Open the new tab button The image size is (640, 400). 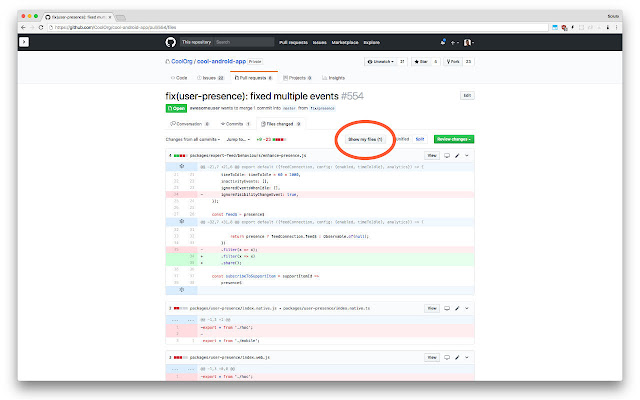(x=120, y=17)
